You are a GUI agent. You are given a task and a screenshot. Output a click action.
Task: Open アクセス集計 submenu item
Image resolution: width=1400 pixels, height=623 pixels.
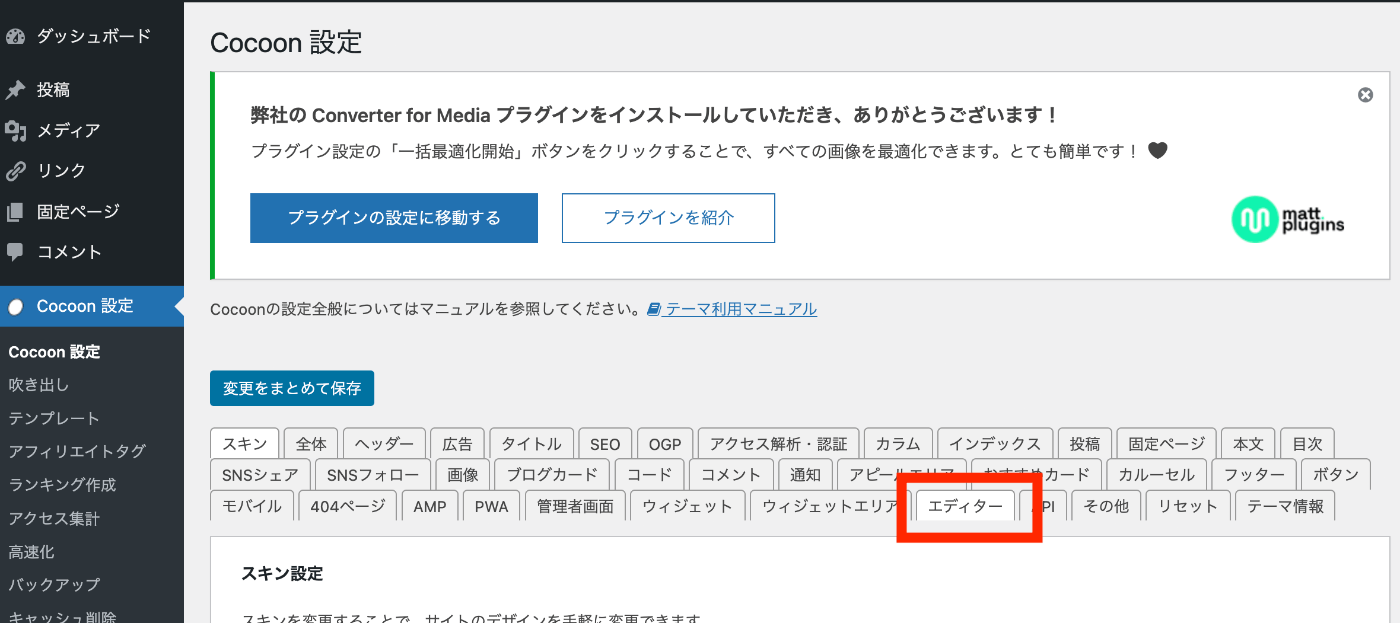[54, 519]
